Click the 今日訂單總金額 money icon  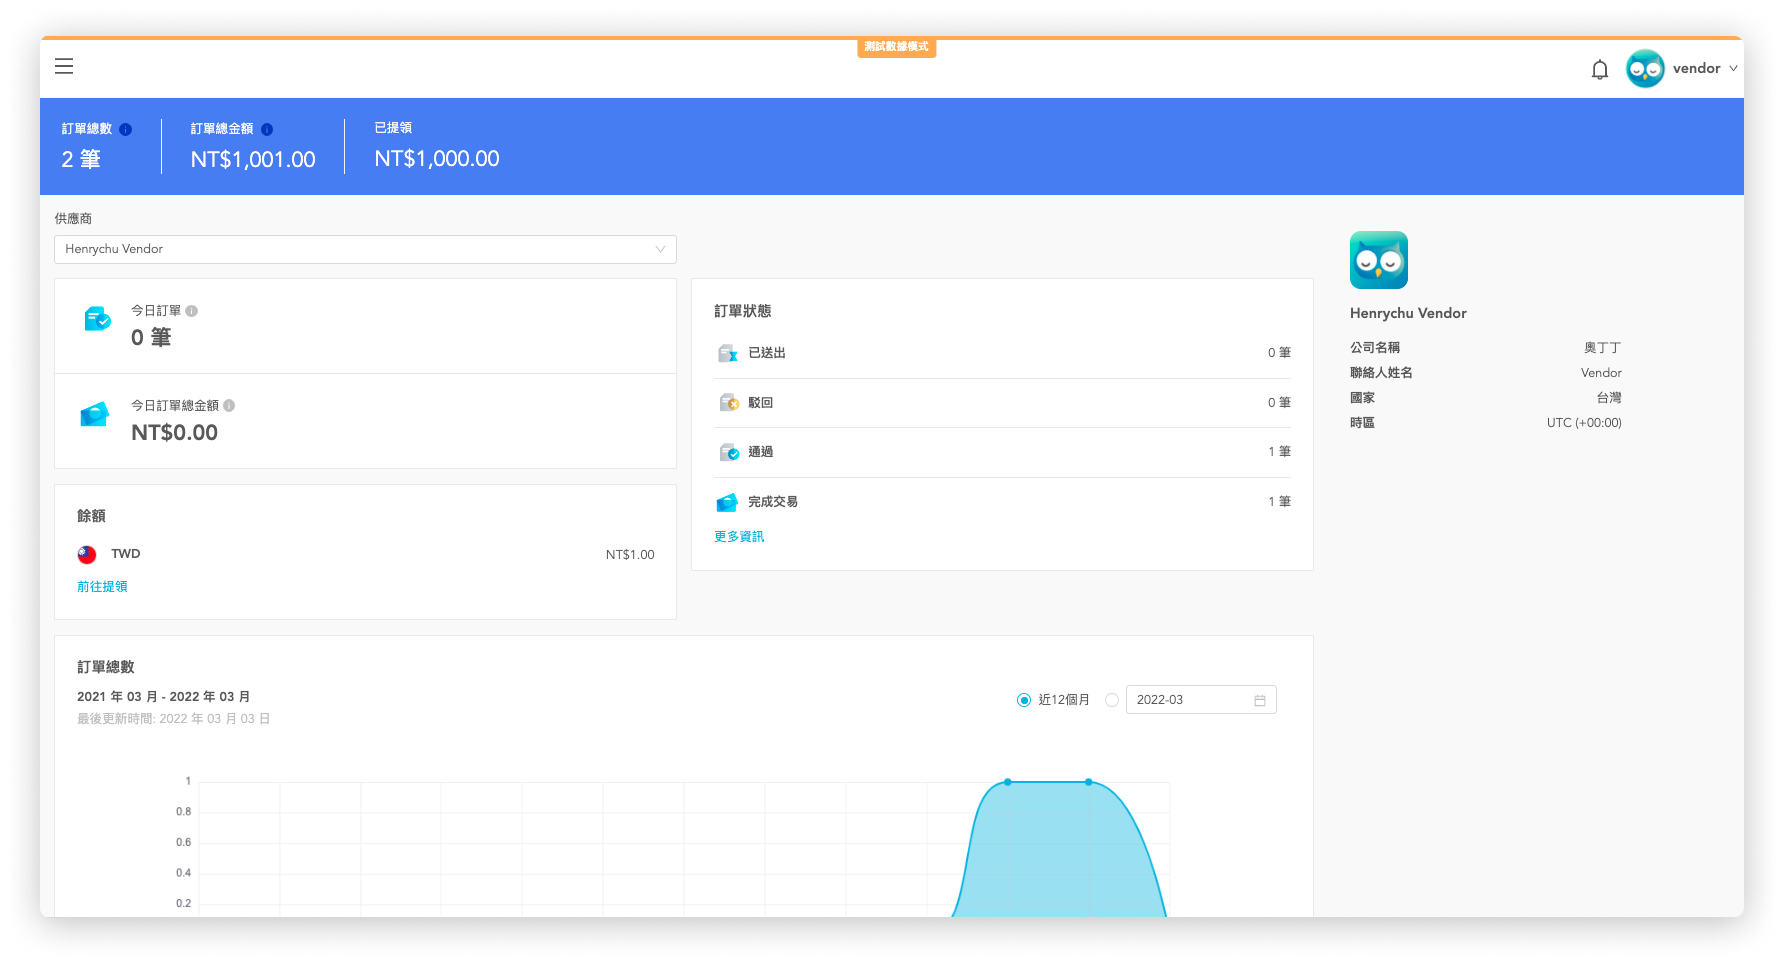coord(95,414)
